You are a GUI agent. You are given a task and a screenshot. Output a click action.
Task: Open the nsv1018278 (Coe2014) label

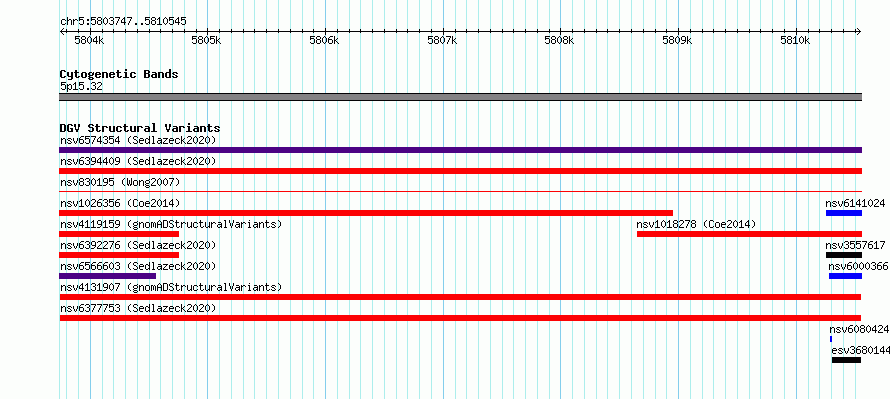(696, 224)
